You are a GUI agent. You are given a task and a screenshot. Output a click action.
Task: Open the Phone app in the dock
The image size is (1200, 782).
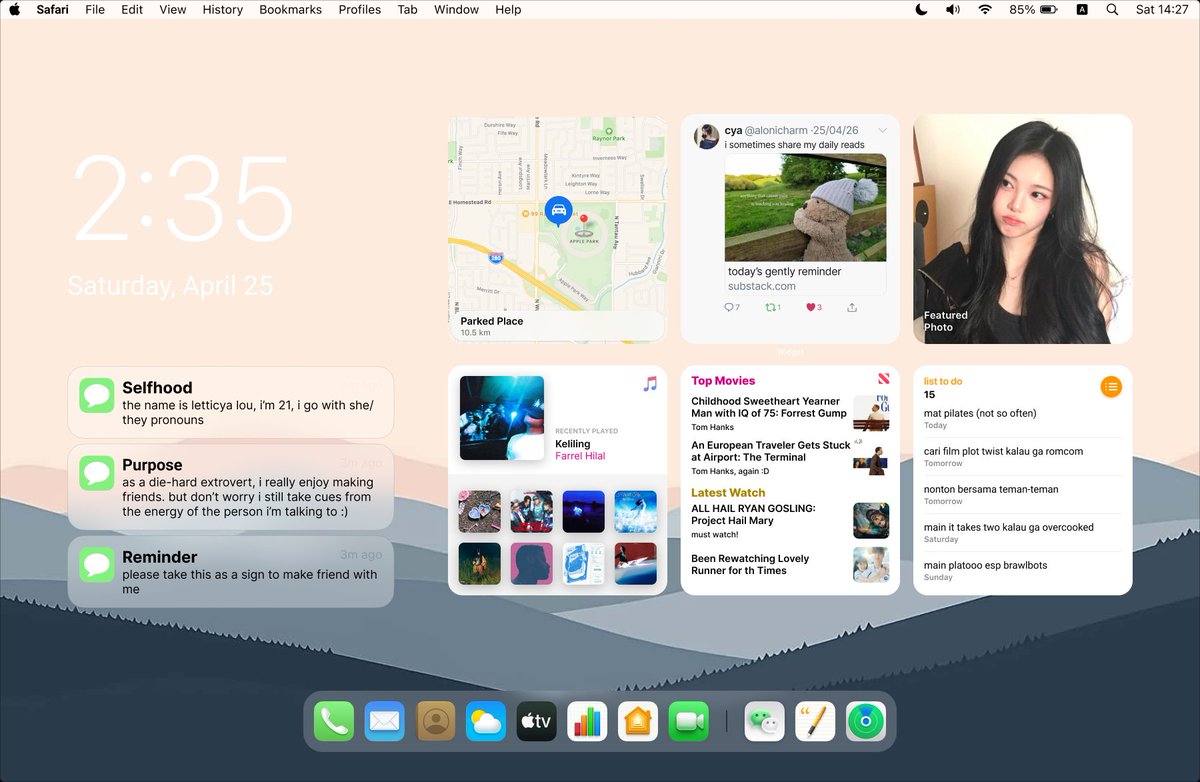tap(334, 721)
